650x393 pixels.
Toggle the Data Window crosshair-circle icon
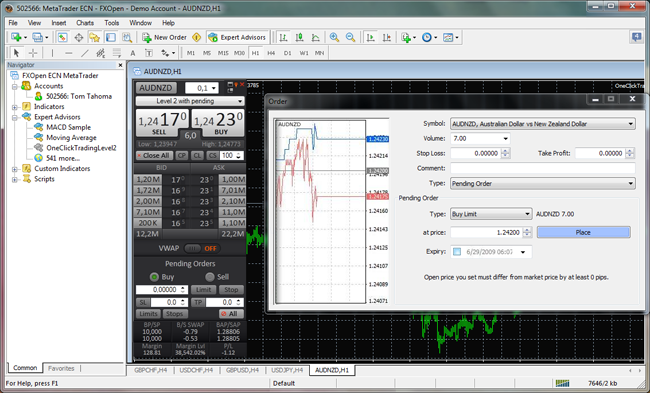(x=78, y=37)
